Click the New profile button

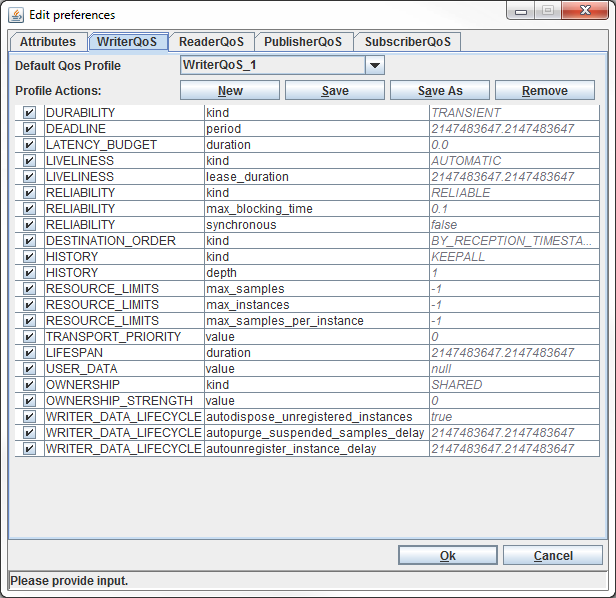pos(230,91)
